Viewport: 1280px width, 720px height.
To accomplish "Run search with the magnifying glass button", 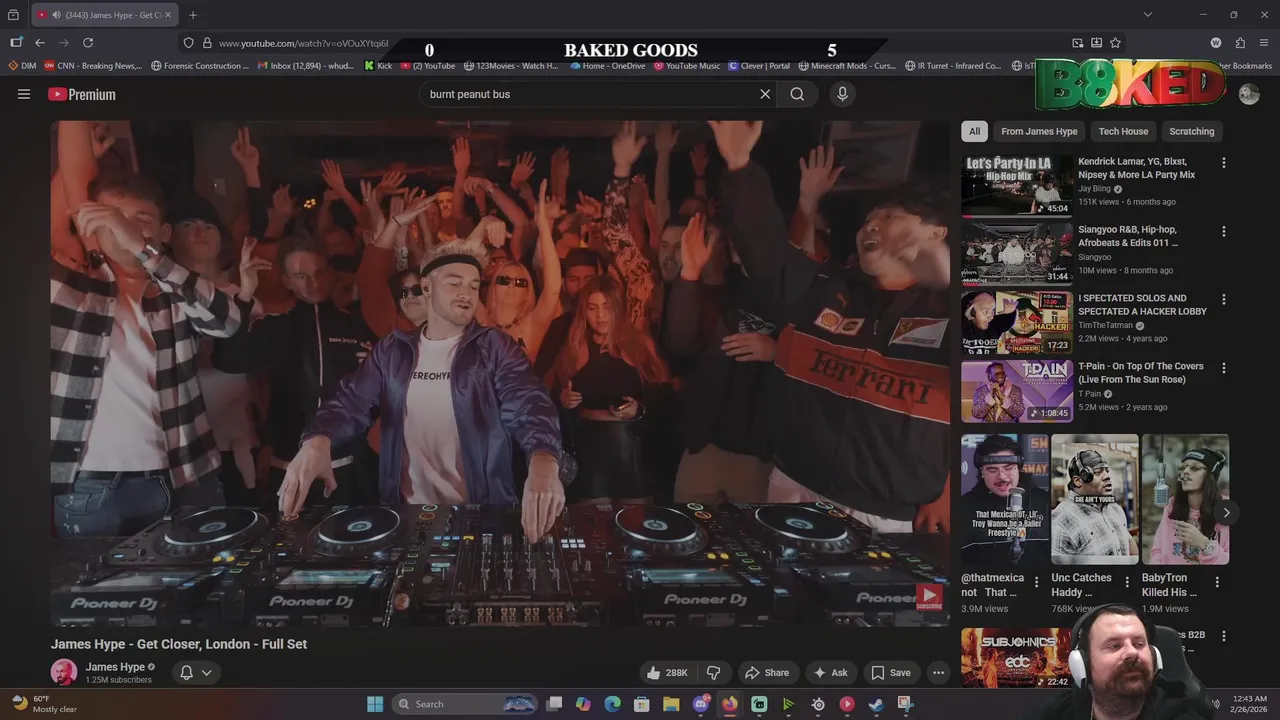I will pos(797,94).
